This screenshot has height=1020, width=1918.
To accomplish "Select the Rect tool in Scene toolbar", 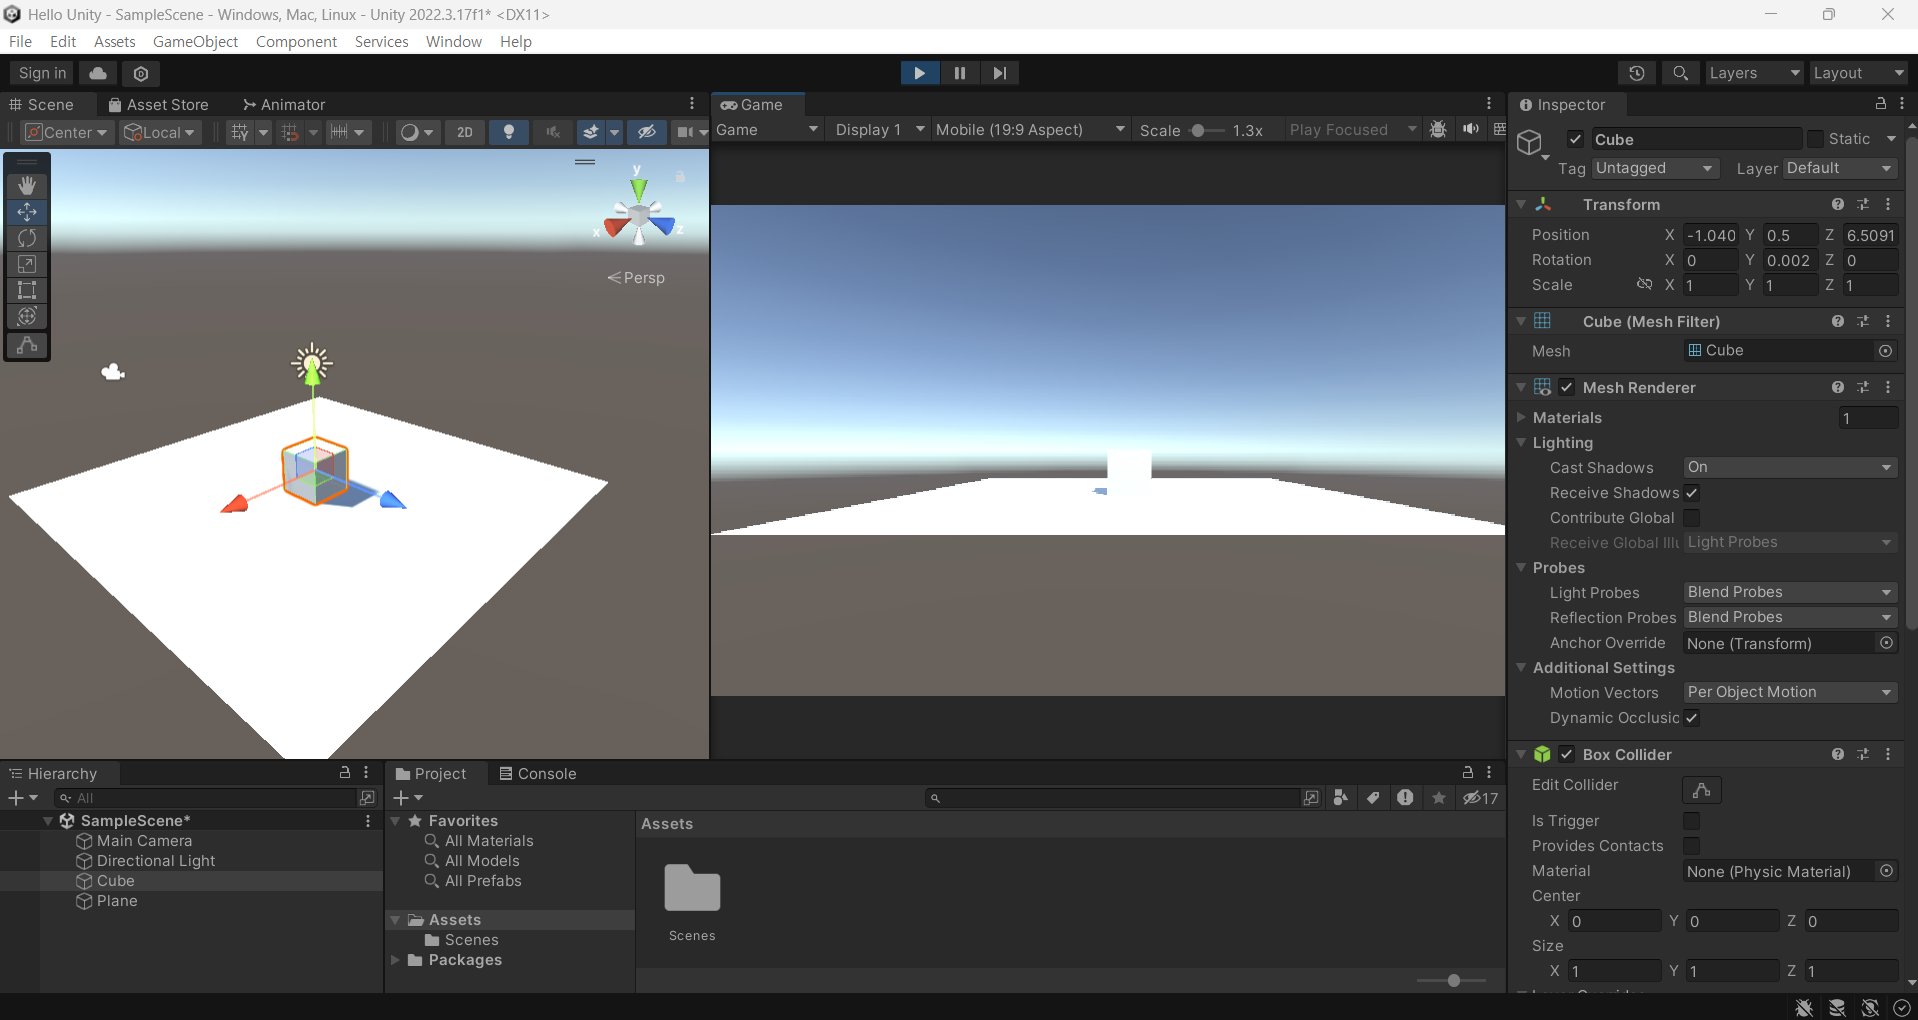I will pos(27,290).
